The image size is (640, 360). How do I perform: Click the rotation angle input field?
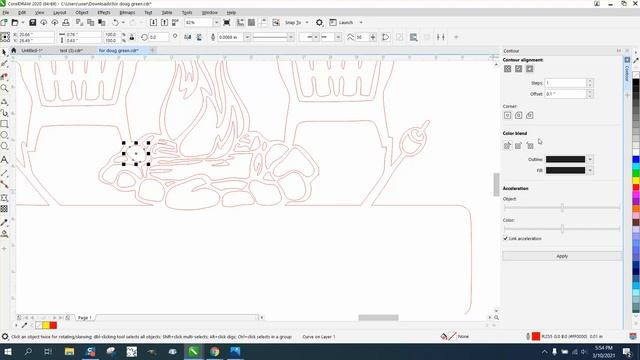tap(159, 37)
